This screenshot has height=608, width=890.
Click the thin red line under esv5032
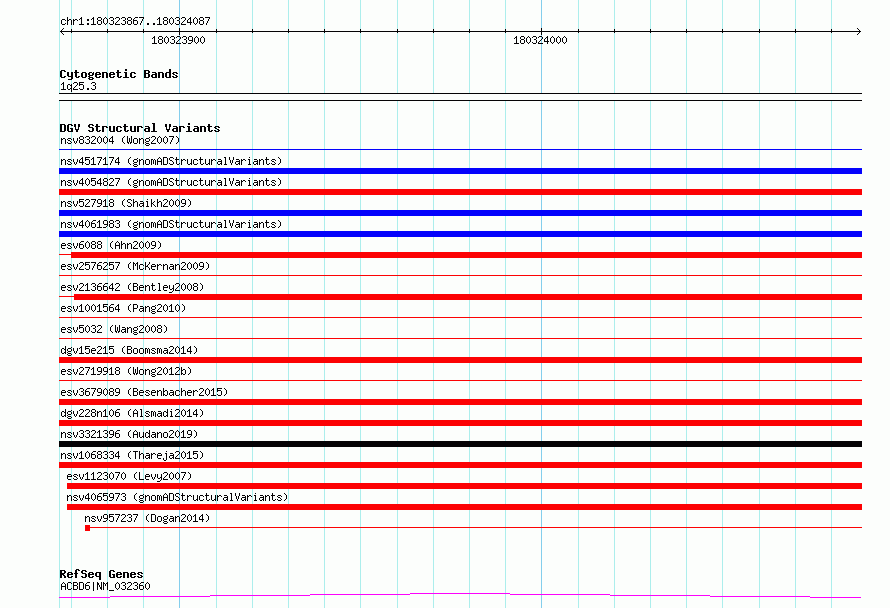[x=460, y=339]
